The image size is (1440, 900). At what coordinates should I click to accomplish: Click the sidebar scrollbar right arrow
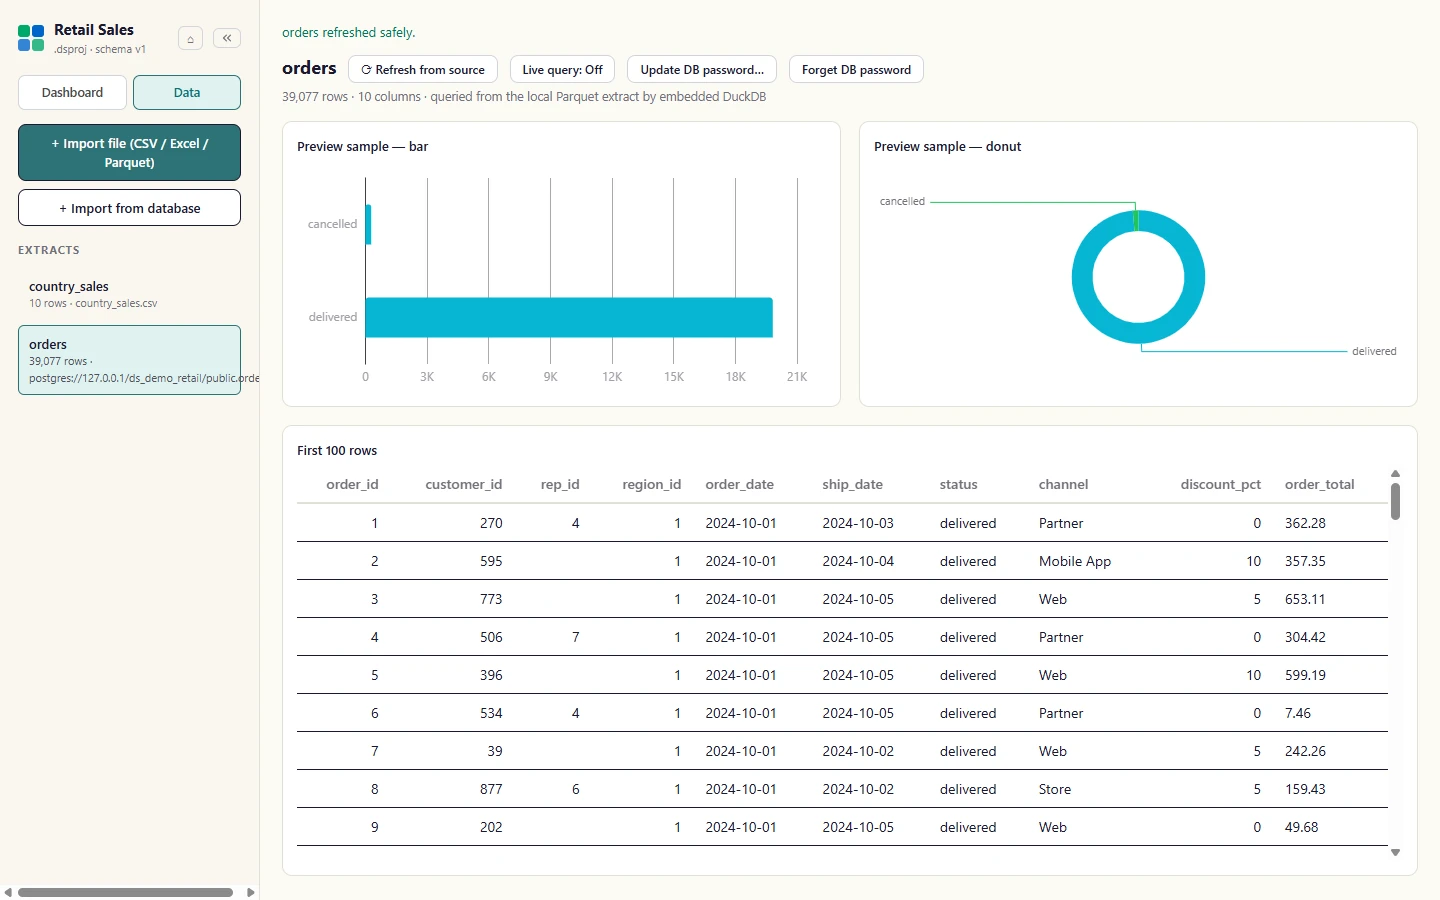[250, 892]
